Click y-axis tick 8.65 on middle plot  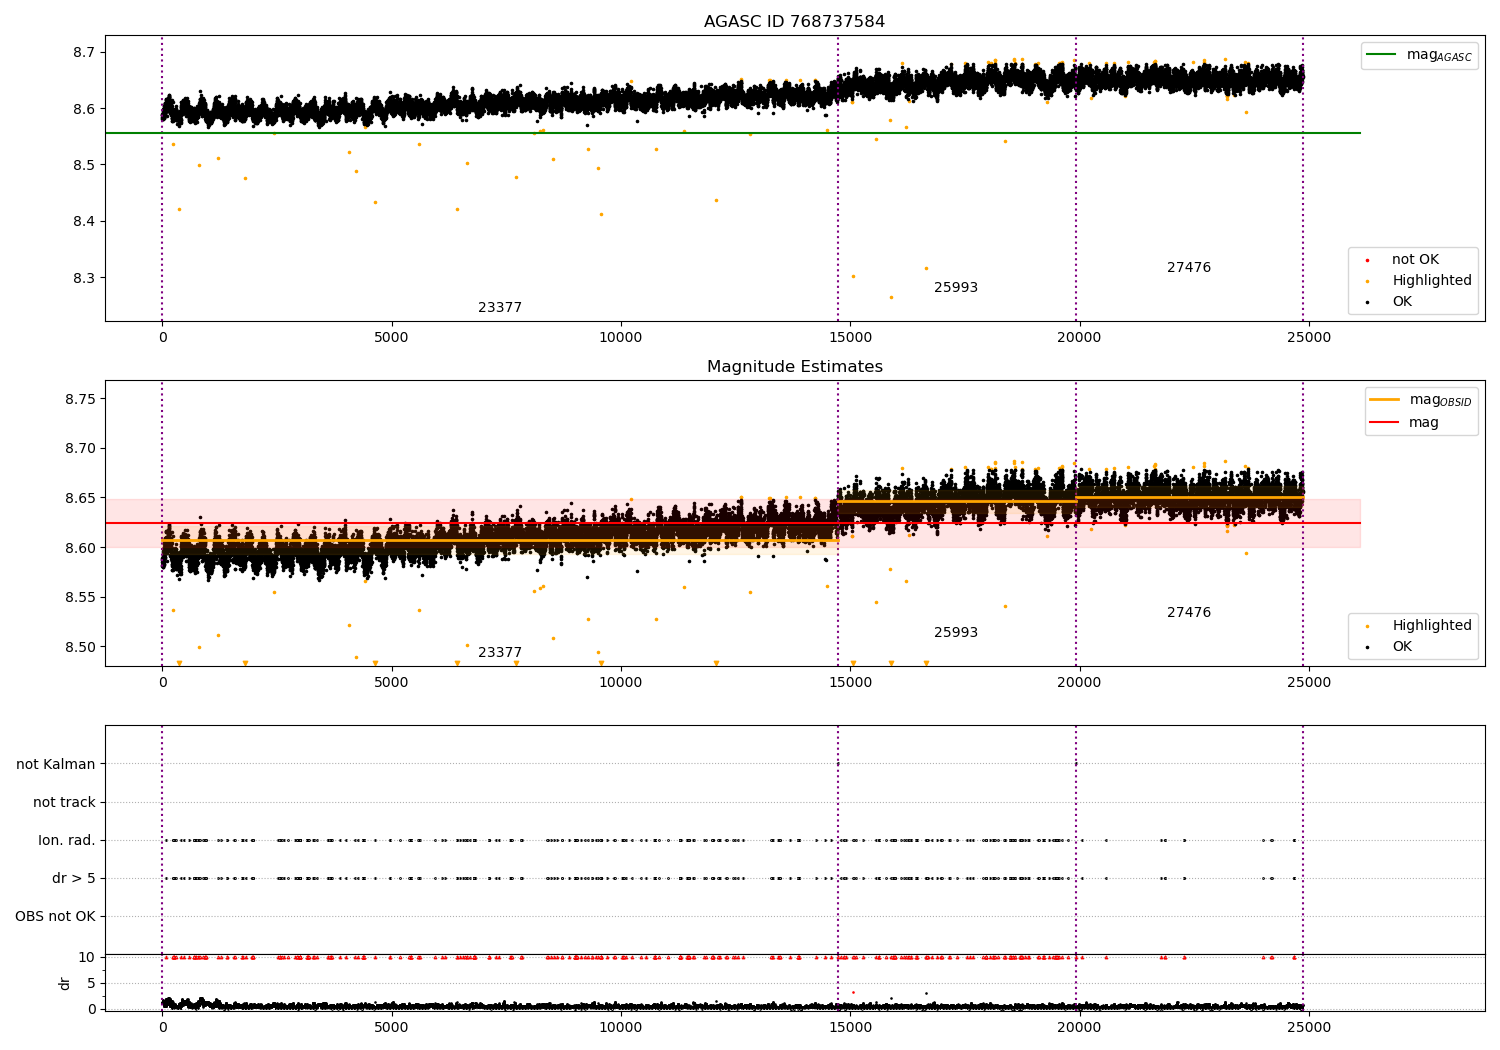point(80,498)
